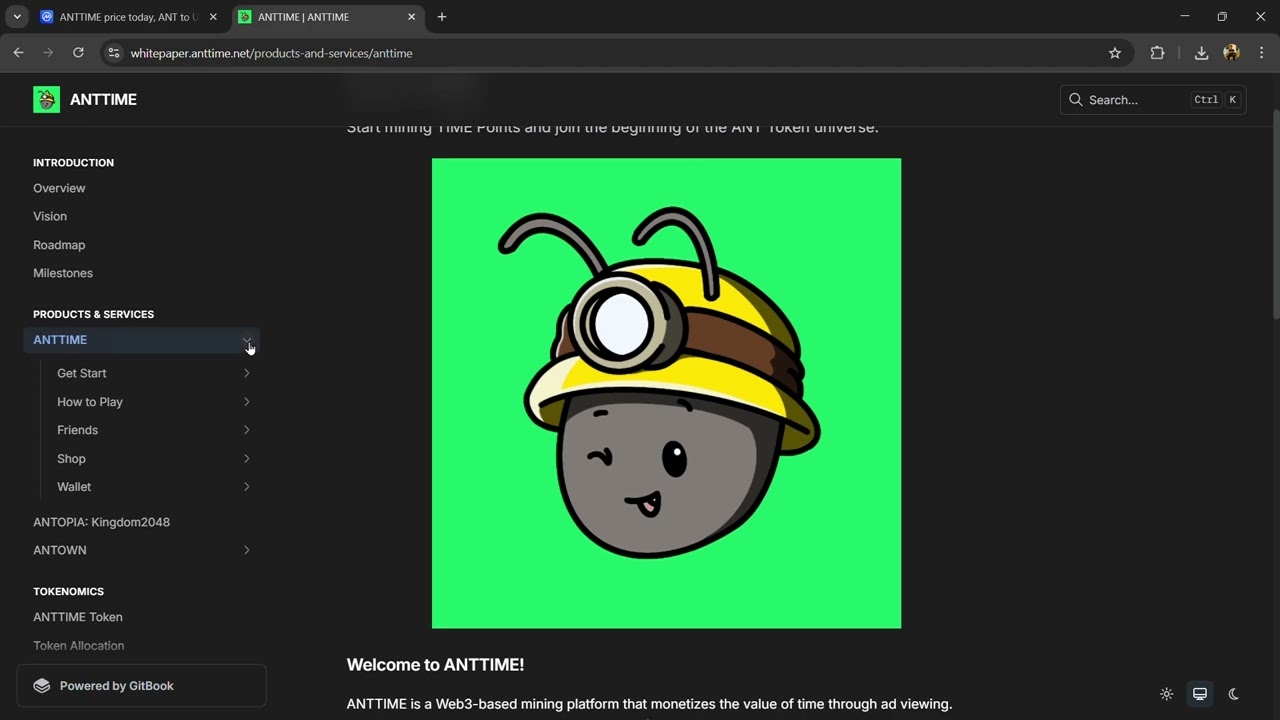This screenshot has height=720, width=1280.
Task: Expand Friends chevron
Action: click(246, 430)
